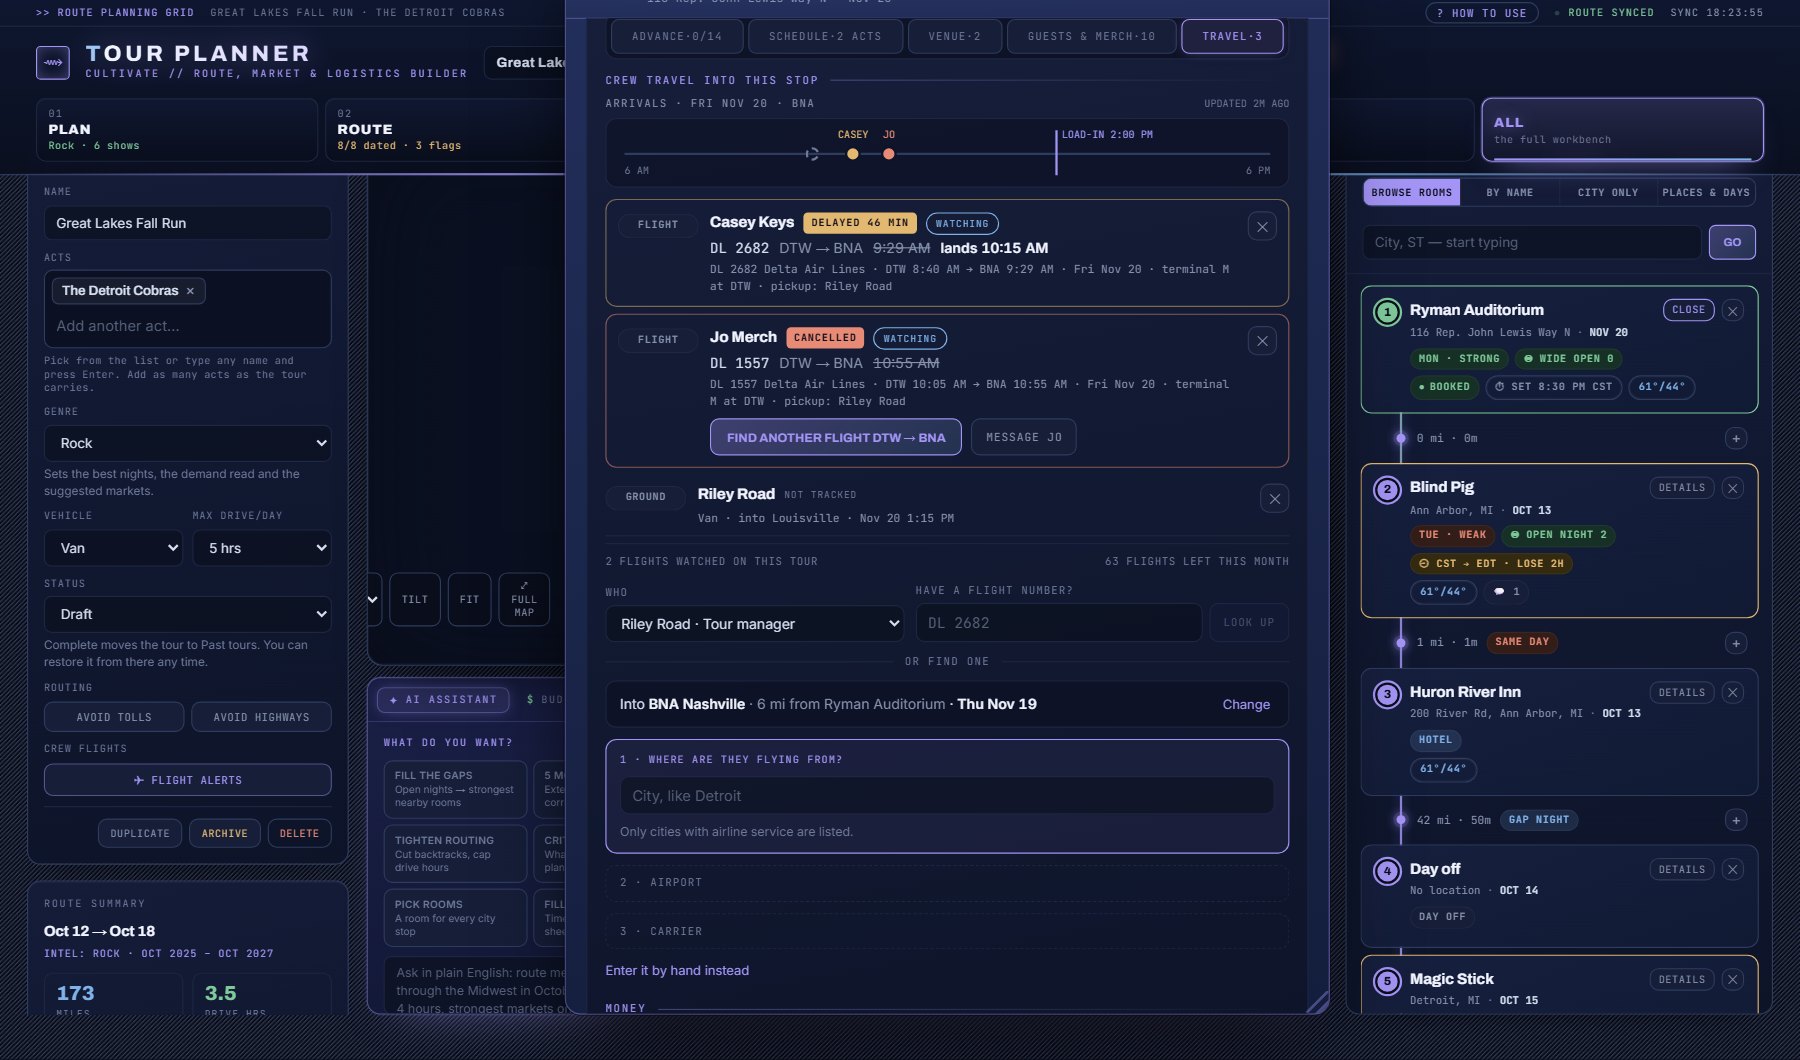Viewport: 1800px width, 1060px height.
Task: Toggle map Tilt view
Action: point(414,599)
